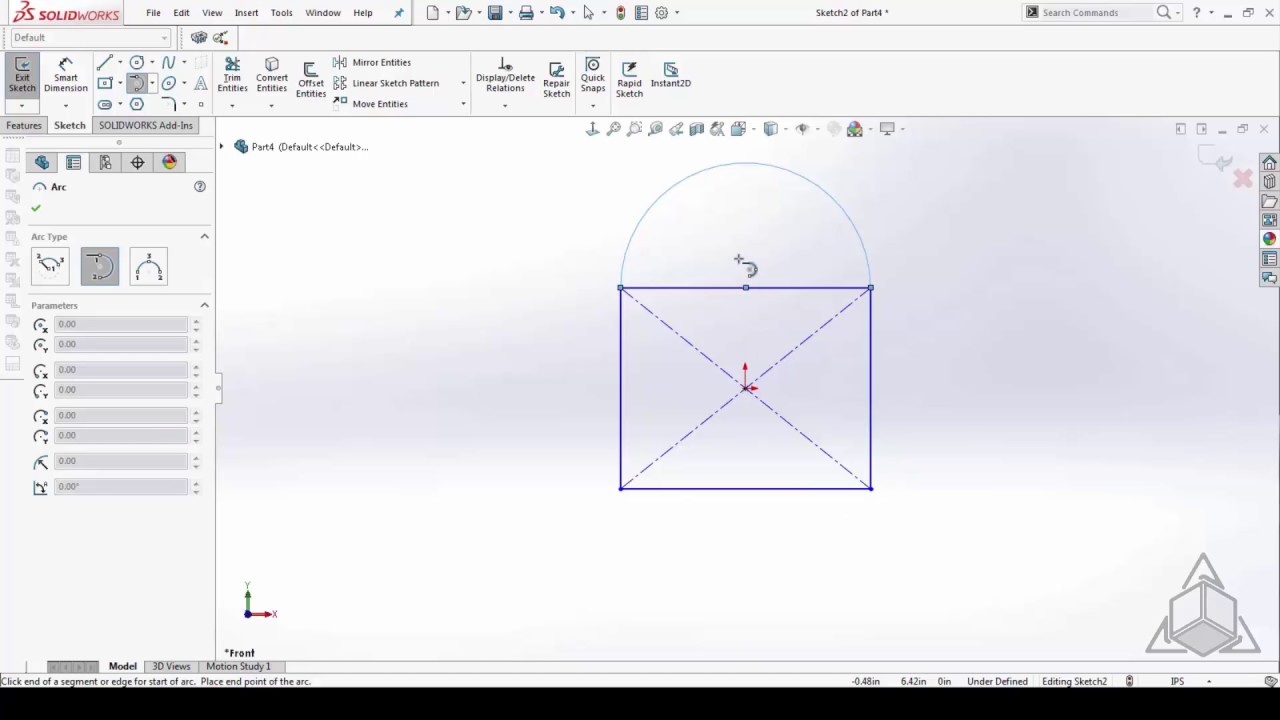Click the center X coordinate parameter field
This screenshot has height=720, width=1280.
click(x=121, y=324)
